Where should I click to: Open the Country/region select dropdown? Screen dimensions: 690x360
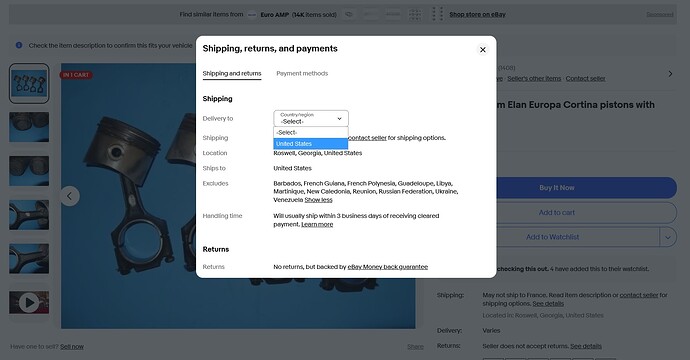pos(311,118)
